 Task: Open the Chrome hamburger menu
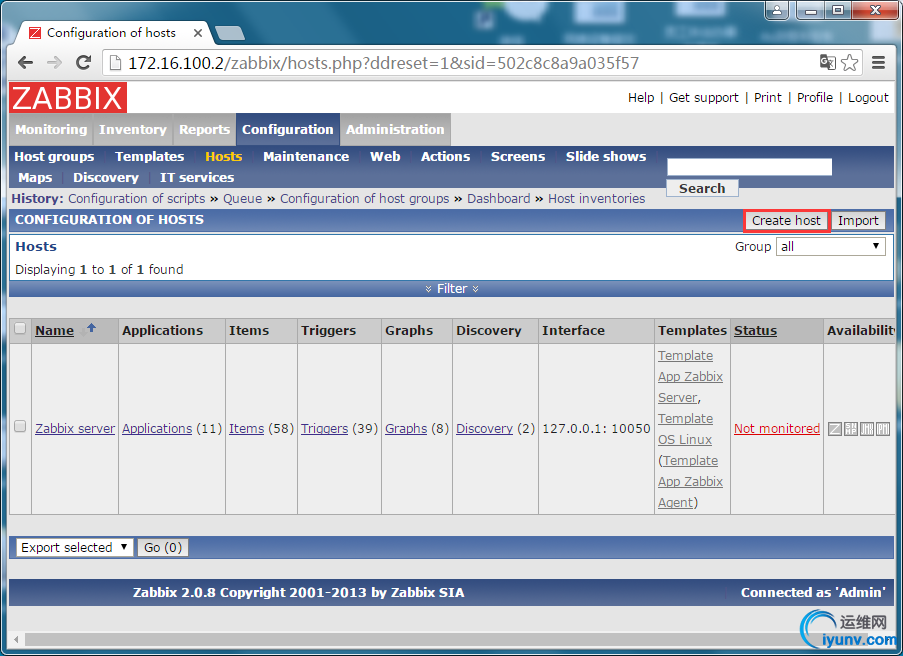pyautogui.click(x=878, y=62)
